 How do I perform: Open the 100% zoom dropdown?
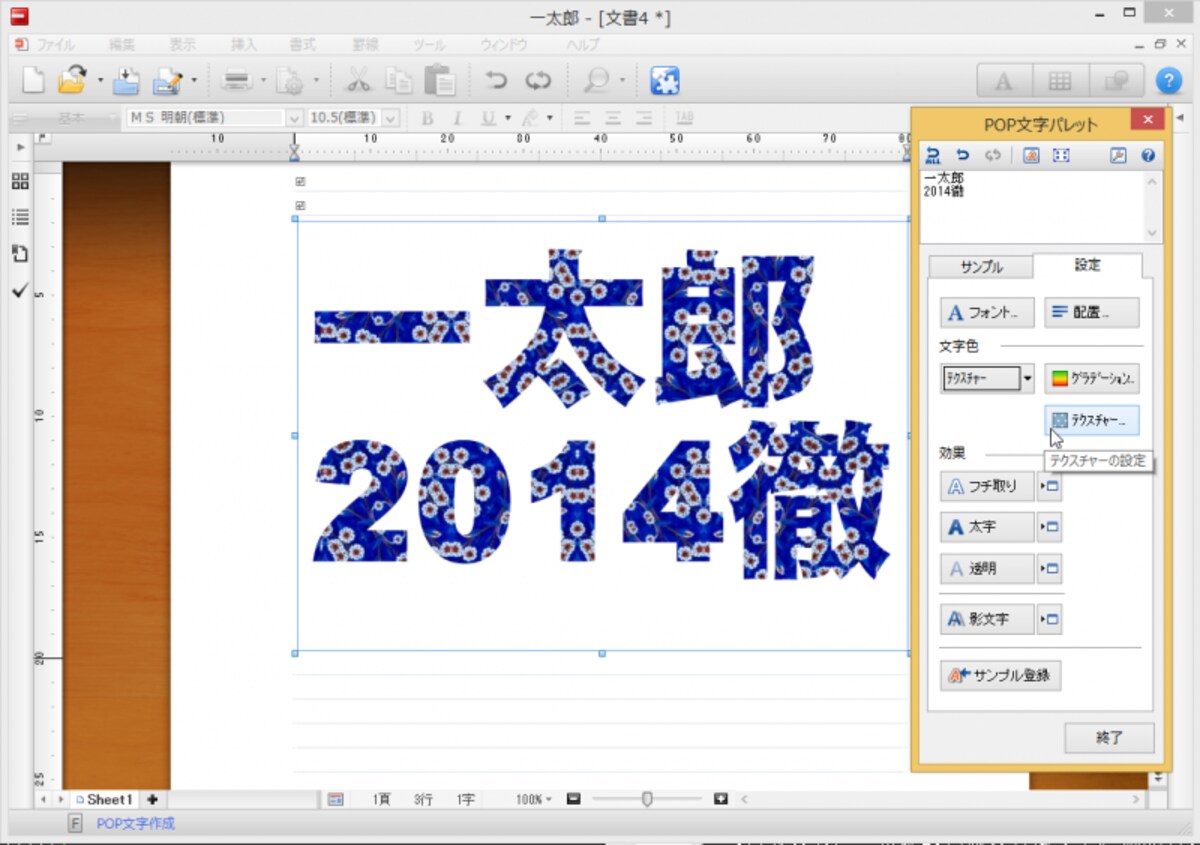click(x=534, y=800)
